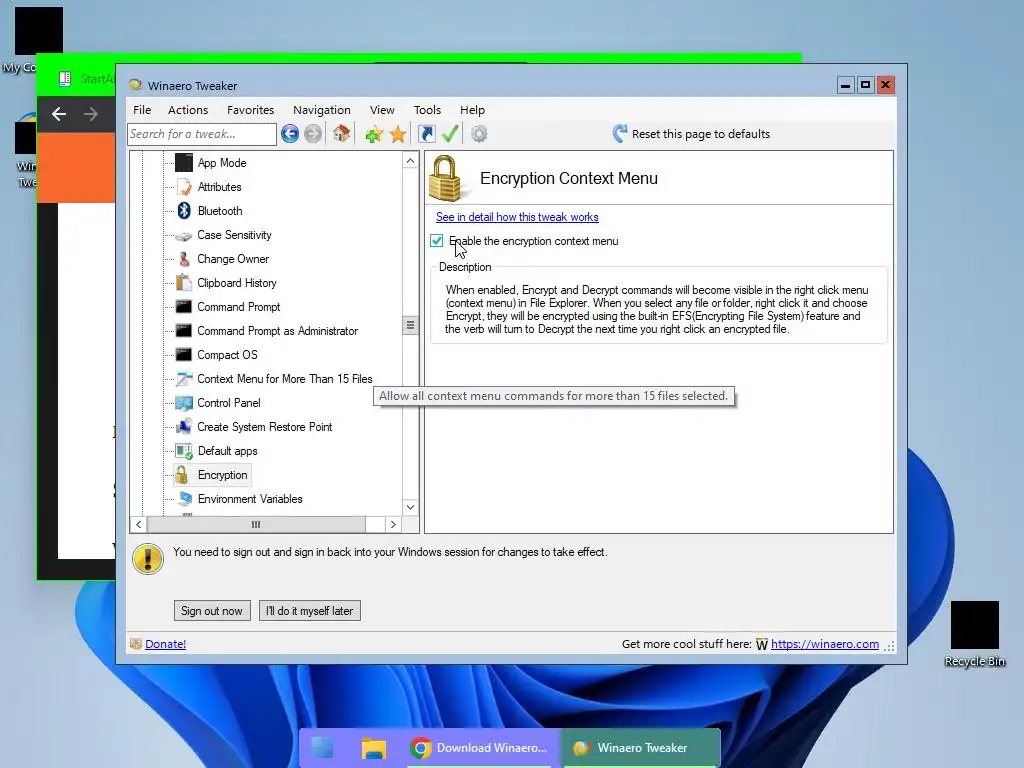Open the Actions menu

(188, 110)
